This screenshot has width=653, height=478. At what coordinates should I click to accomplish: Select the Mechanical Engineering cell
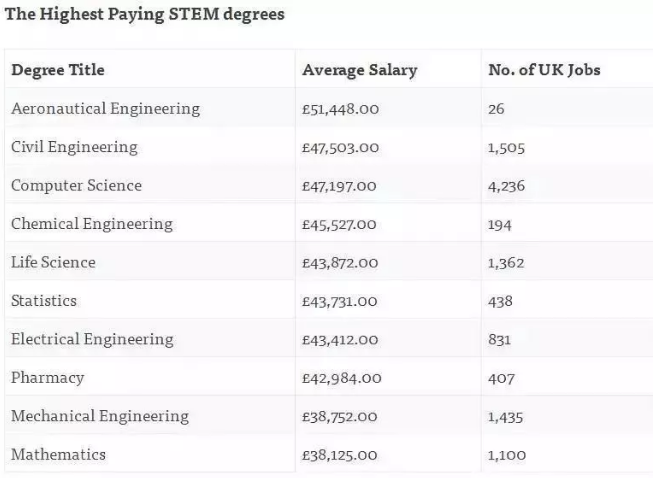99,416
